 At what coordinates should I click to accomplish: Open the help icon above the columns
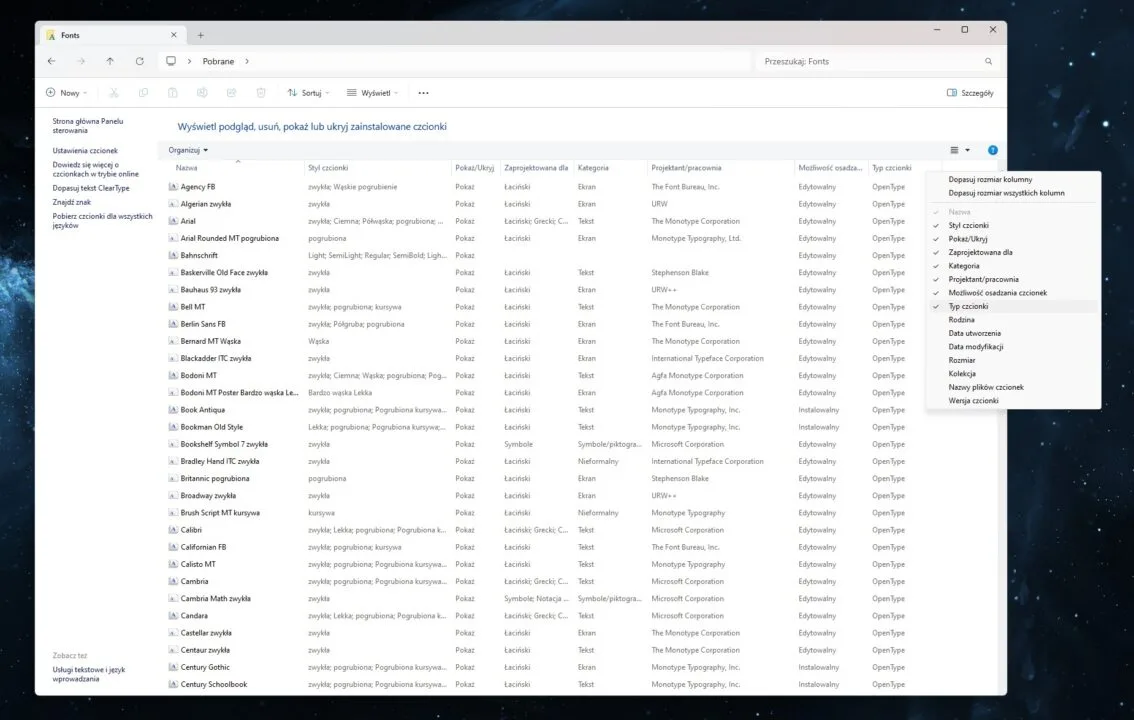(x=992, y=150)
